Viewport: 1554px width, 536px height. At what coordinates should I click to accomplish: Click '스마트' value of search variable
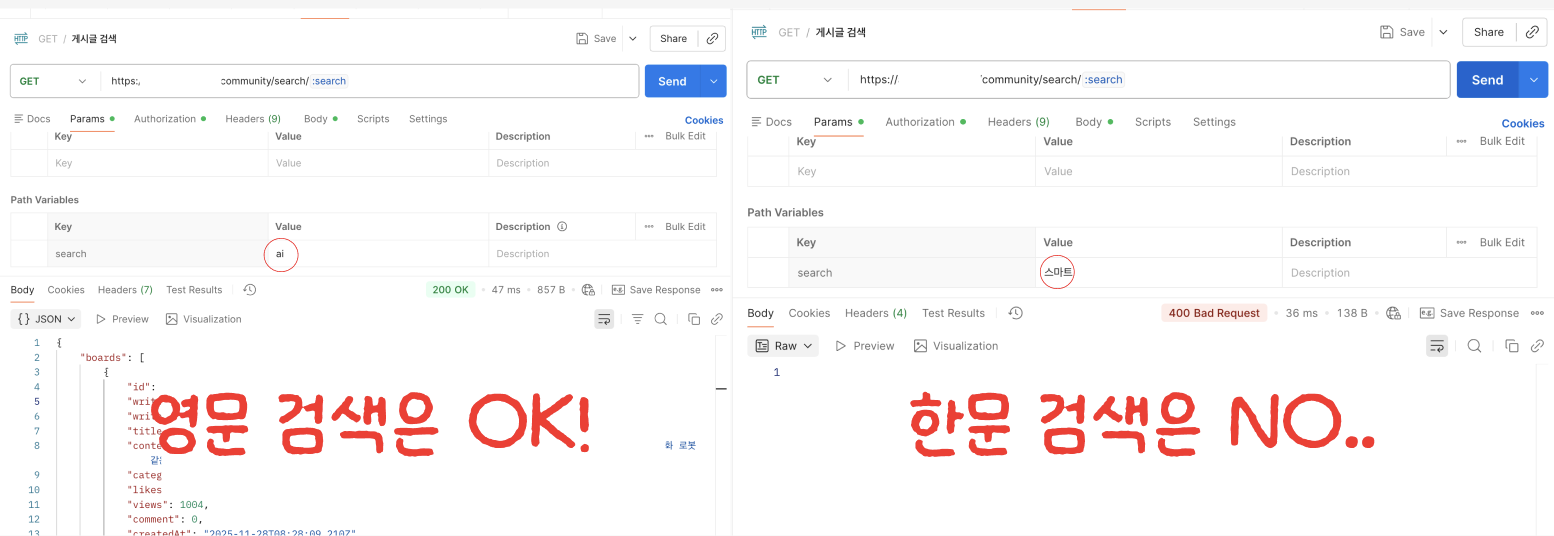click(x=1057, y=272)
